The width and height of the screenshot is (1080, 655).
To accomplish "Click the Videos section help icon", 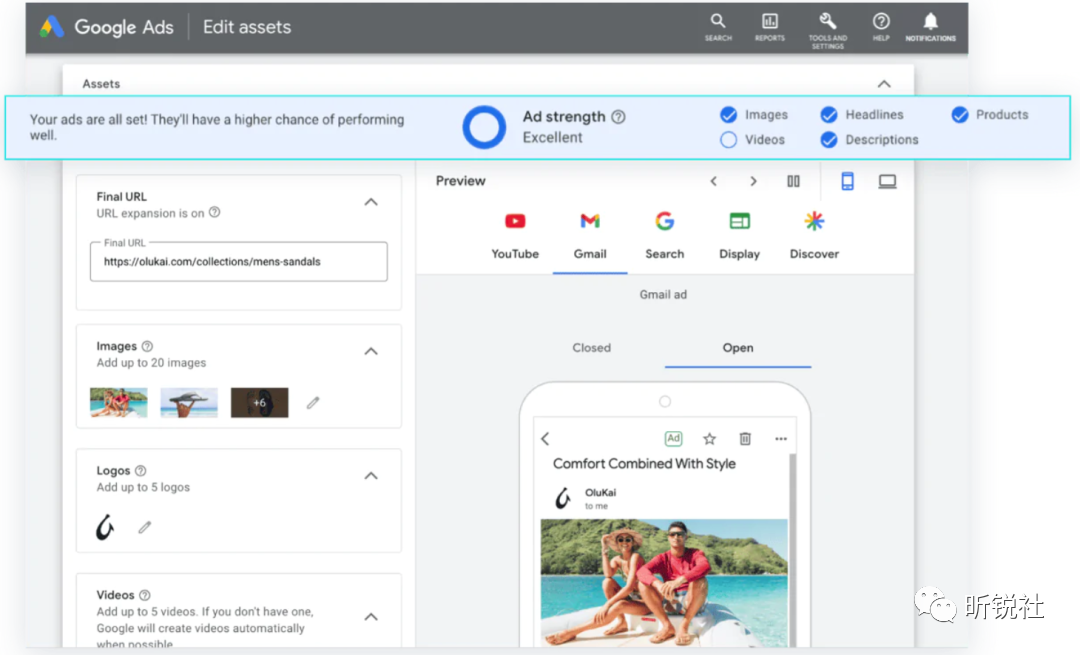I will click(145, 595).
